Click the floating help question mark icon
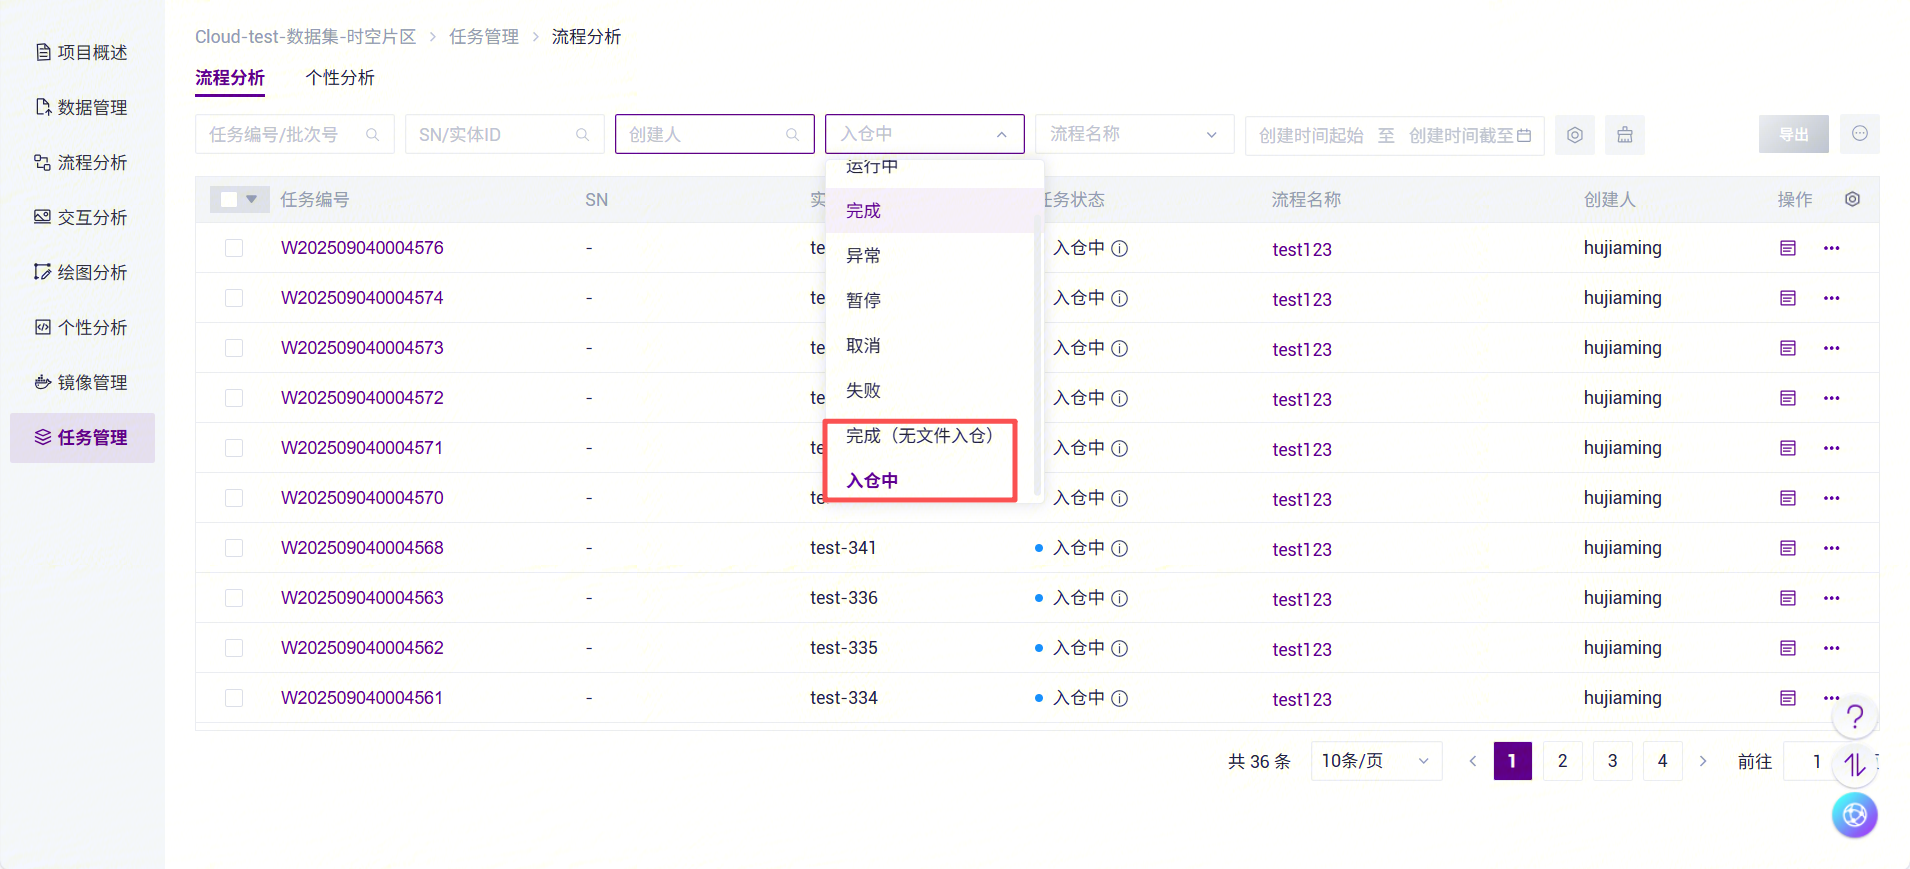 tap(1854, 716)
